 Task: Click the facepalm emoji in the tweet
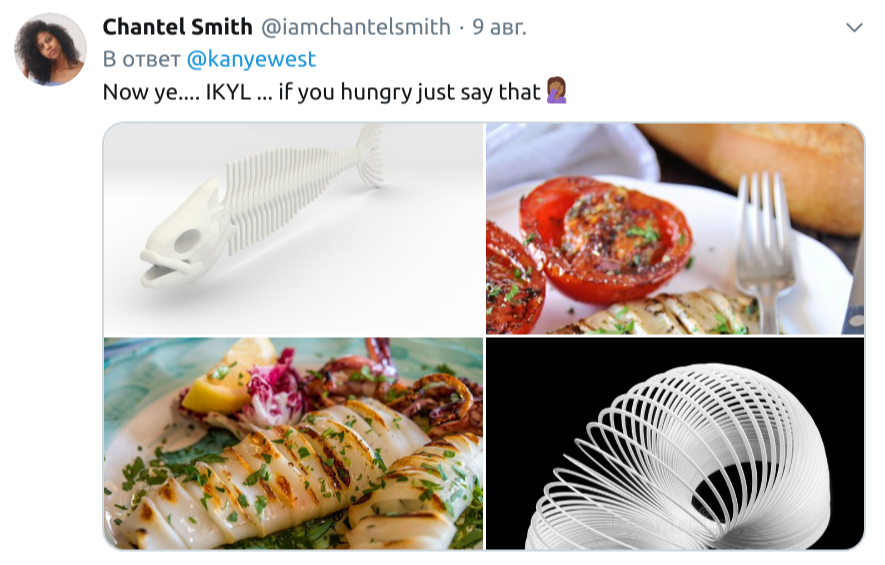[x=557, y=91]
